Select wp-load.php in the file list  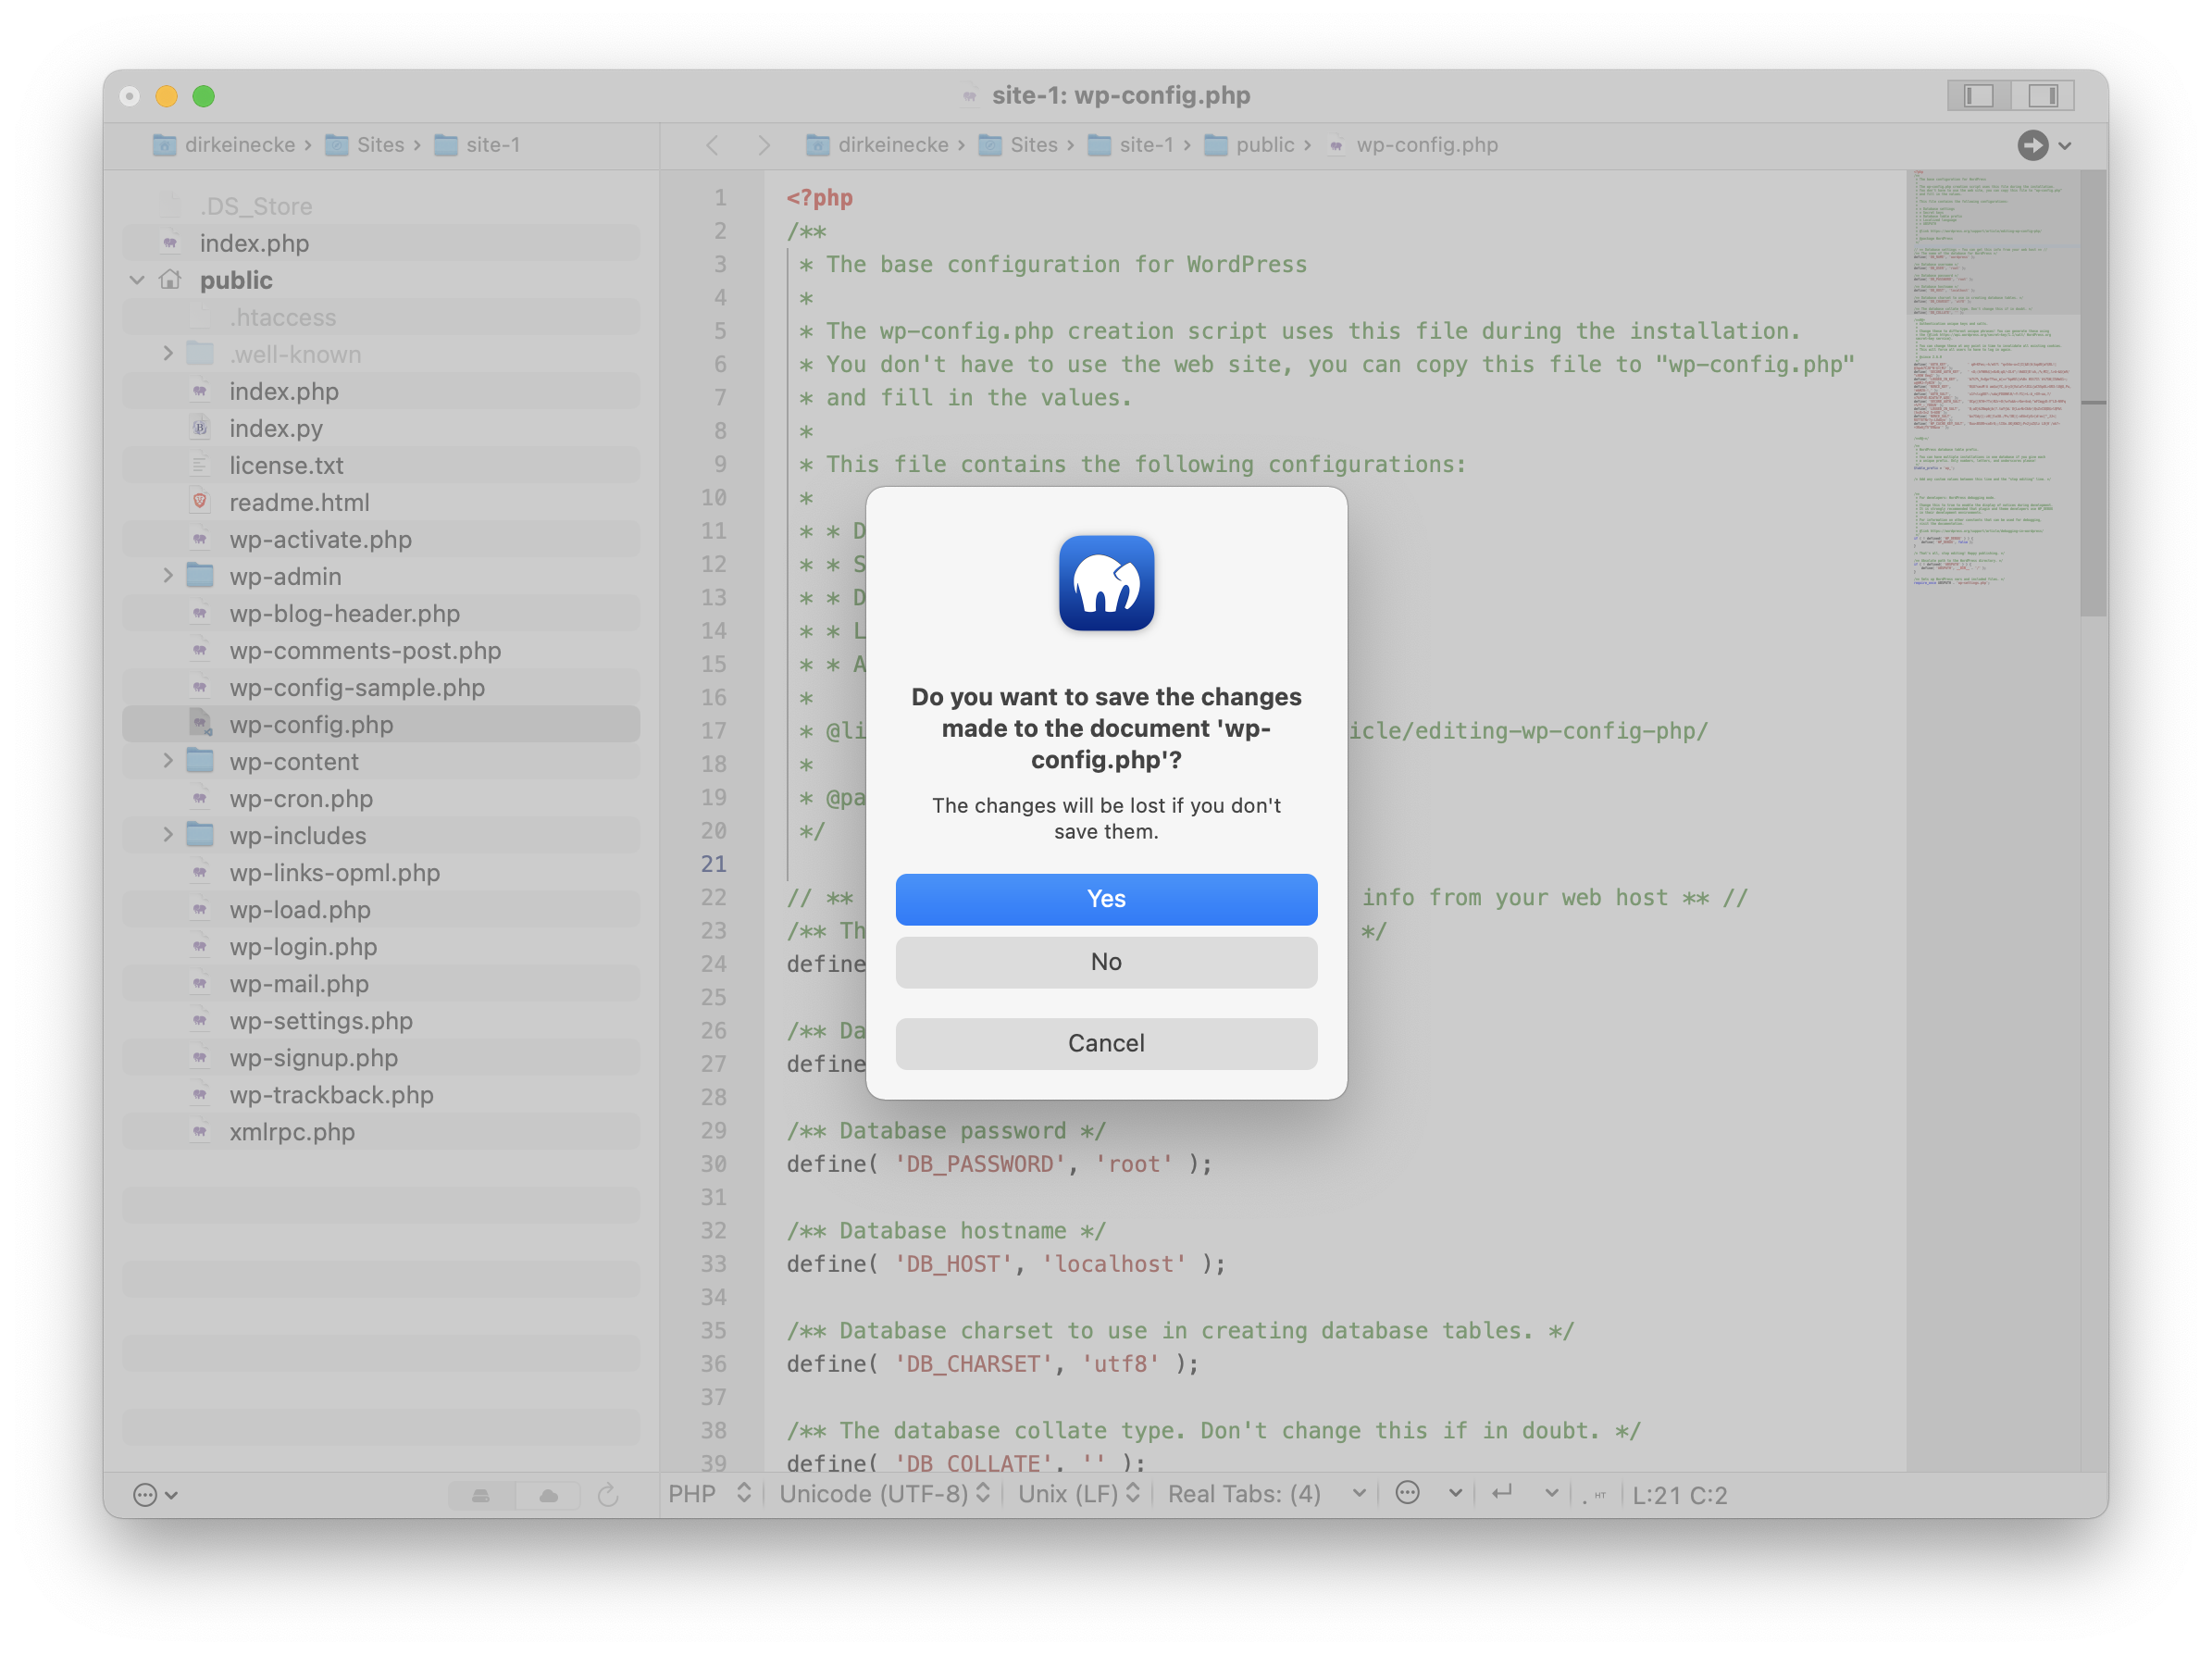pyautogui.click(x=380, y=909)
